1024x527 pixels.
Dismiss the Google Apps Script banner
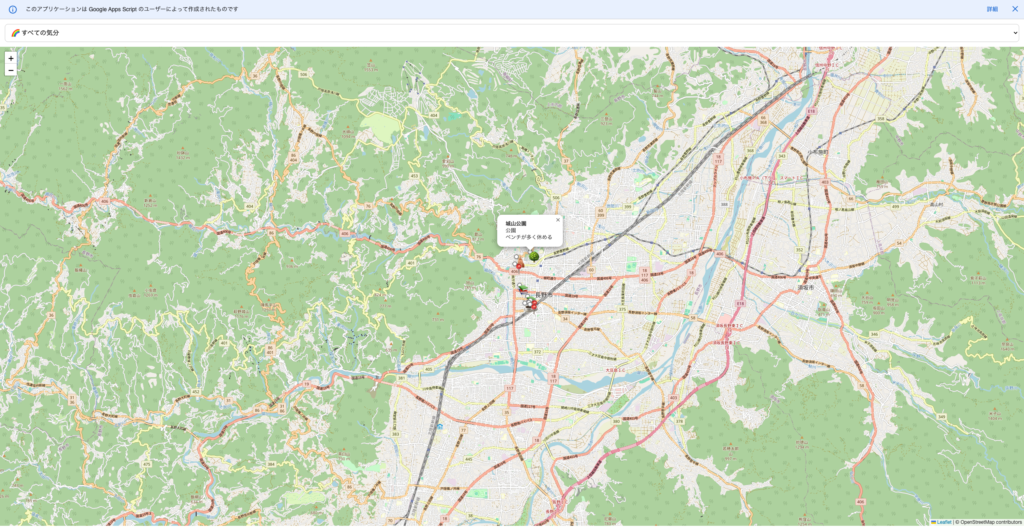click(1014, 9)
